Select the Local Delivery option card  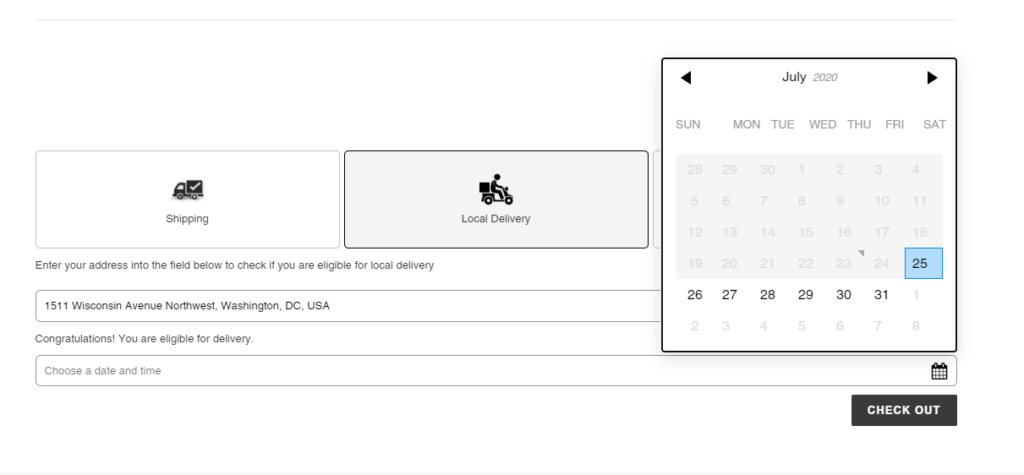tap(496, 199)
